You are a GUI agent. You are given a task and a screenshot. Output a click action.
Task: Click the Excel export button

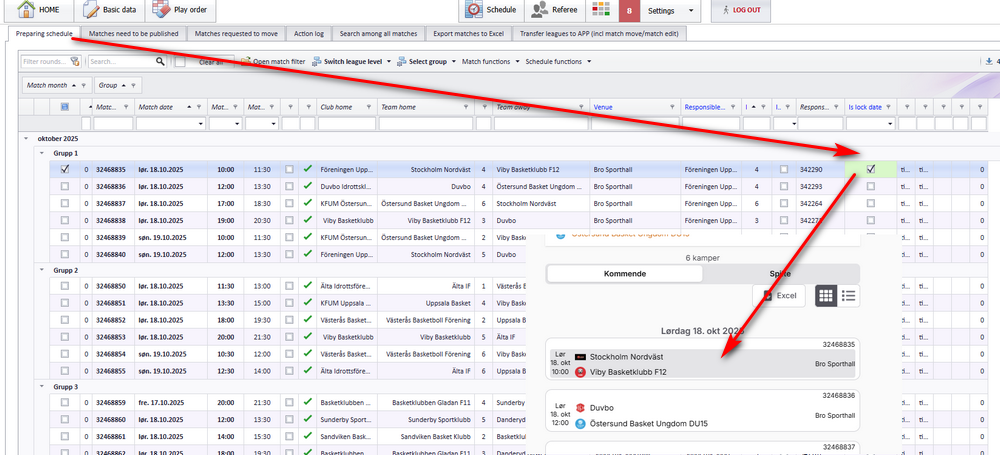[x=778, y=295]
